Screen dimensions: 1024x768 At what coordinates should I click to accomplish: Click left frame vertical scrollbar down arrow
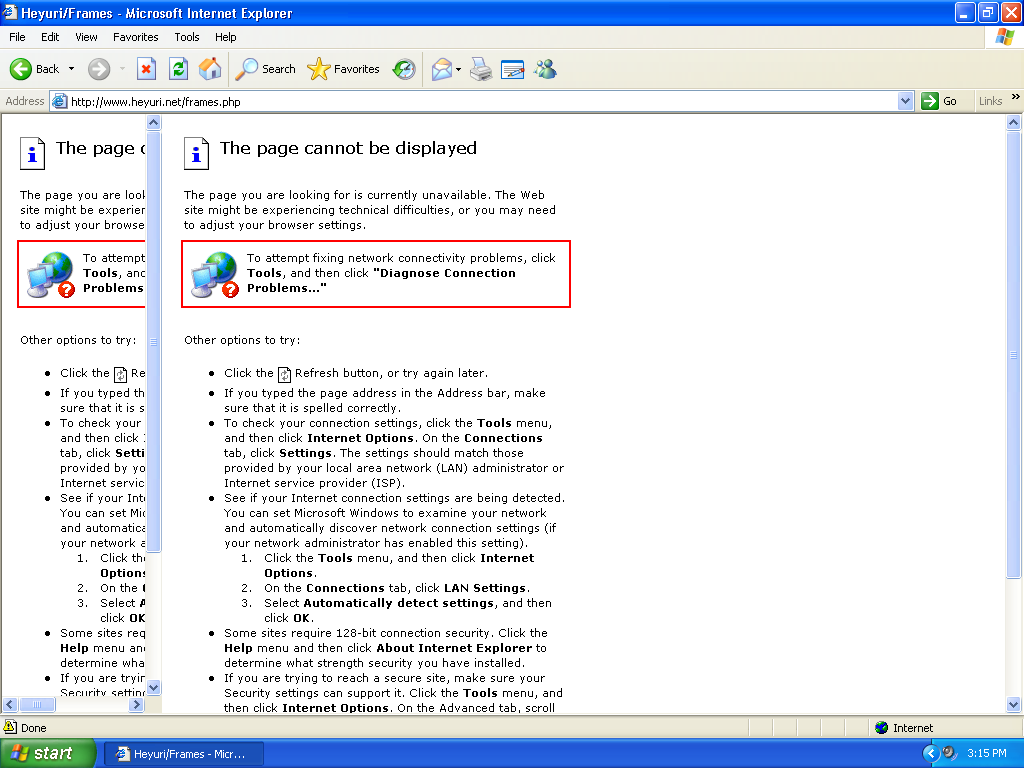point(153,687)
